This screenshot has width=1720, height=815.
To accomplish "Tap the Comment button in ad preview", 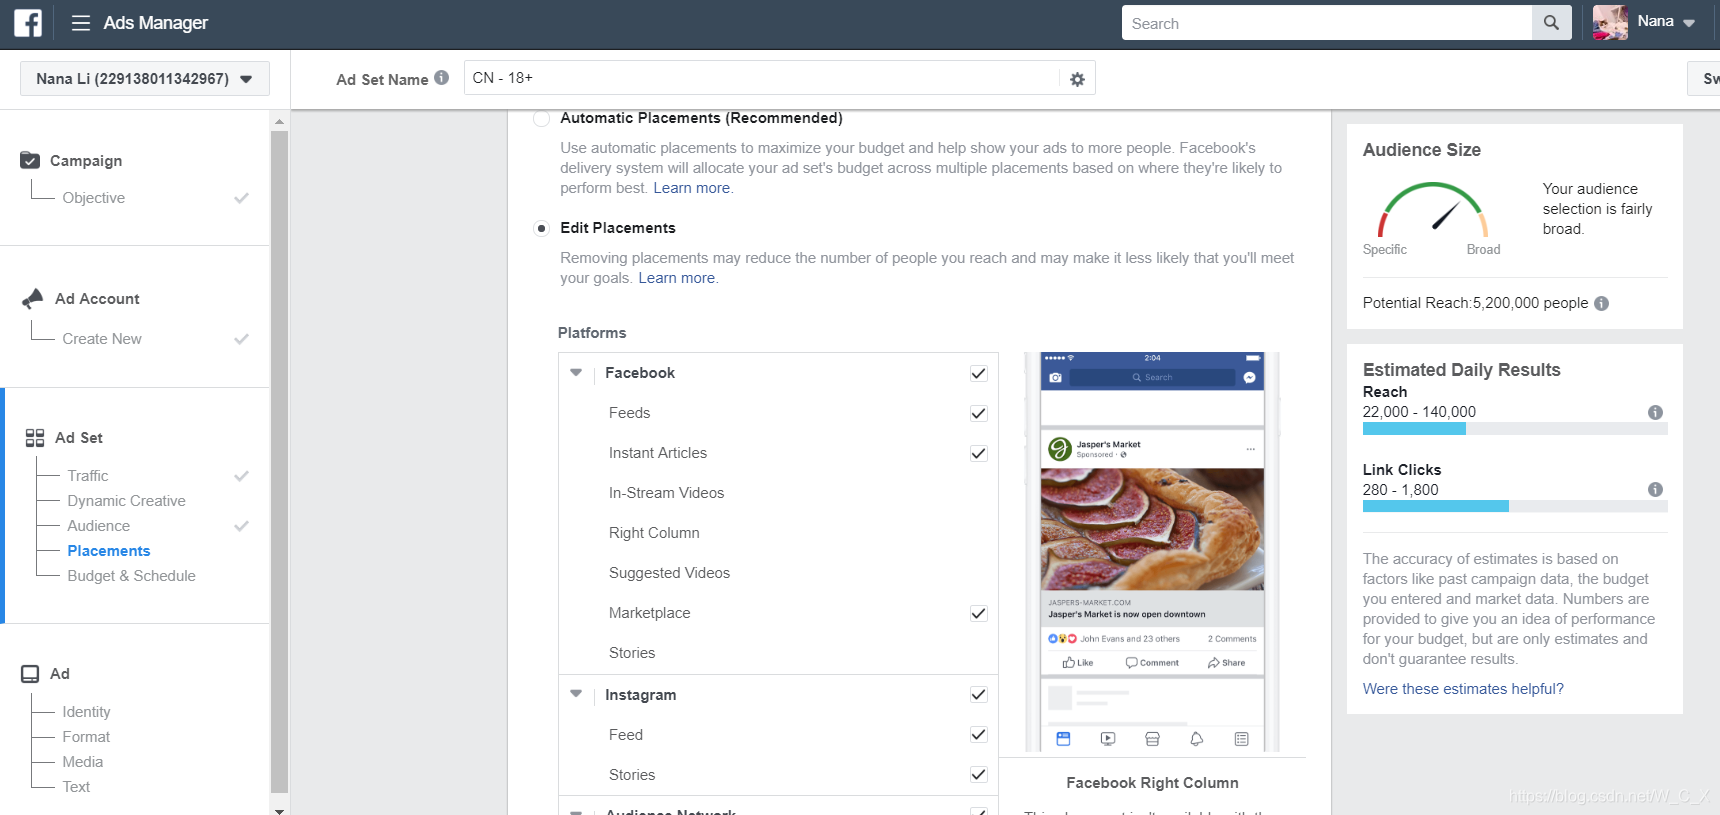I will click(1152, 663).
